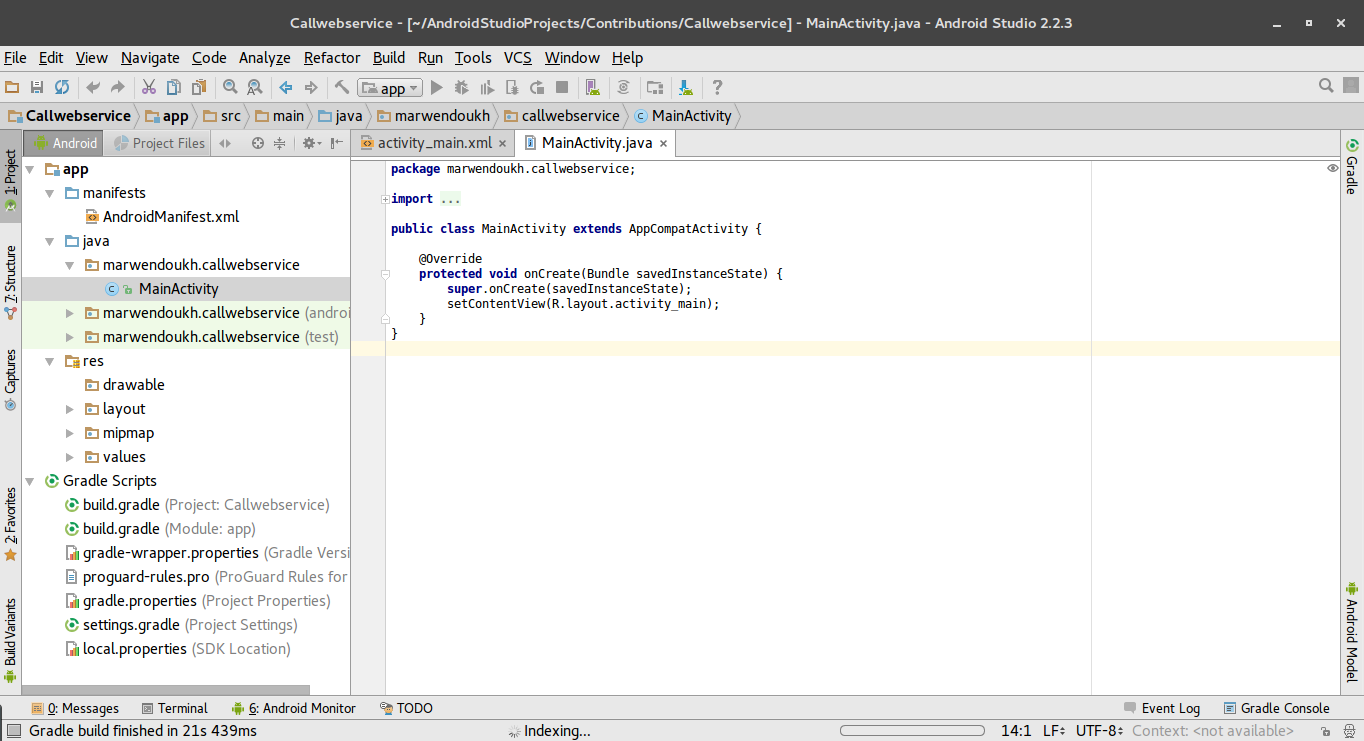Click the Undo arrow icon
This screenshot has width=1364, height=741.
[x=93, y=88]
